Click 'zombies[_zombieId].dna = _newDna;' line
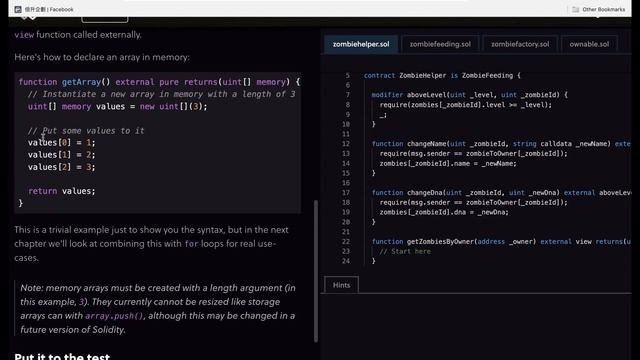Image resolution: width=640 pixels, height=360 pixels. (x=444, y=212)
